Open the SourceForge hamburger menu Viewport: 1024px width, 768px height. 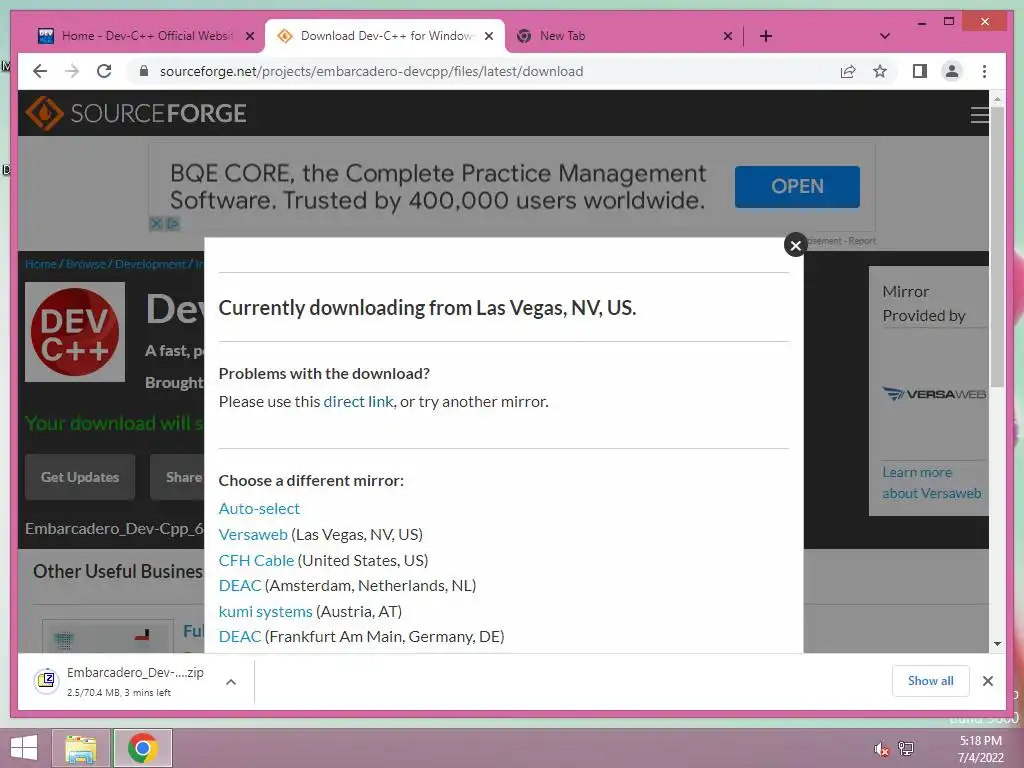pos(979,115)
